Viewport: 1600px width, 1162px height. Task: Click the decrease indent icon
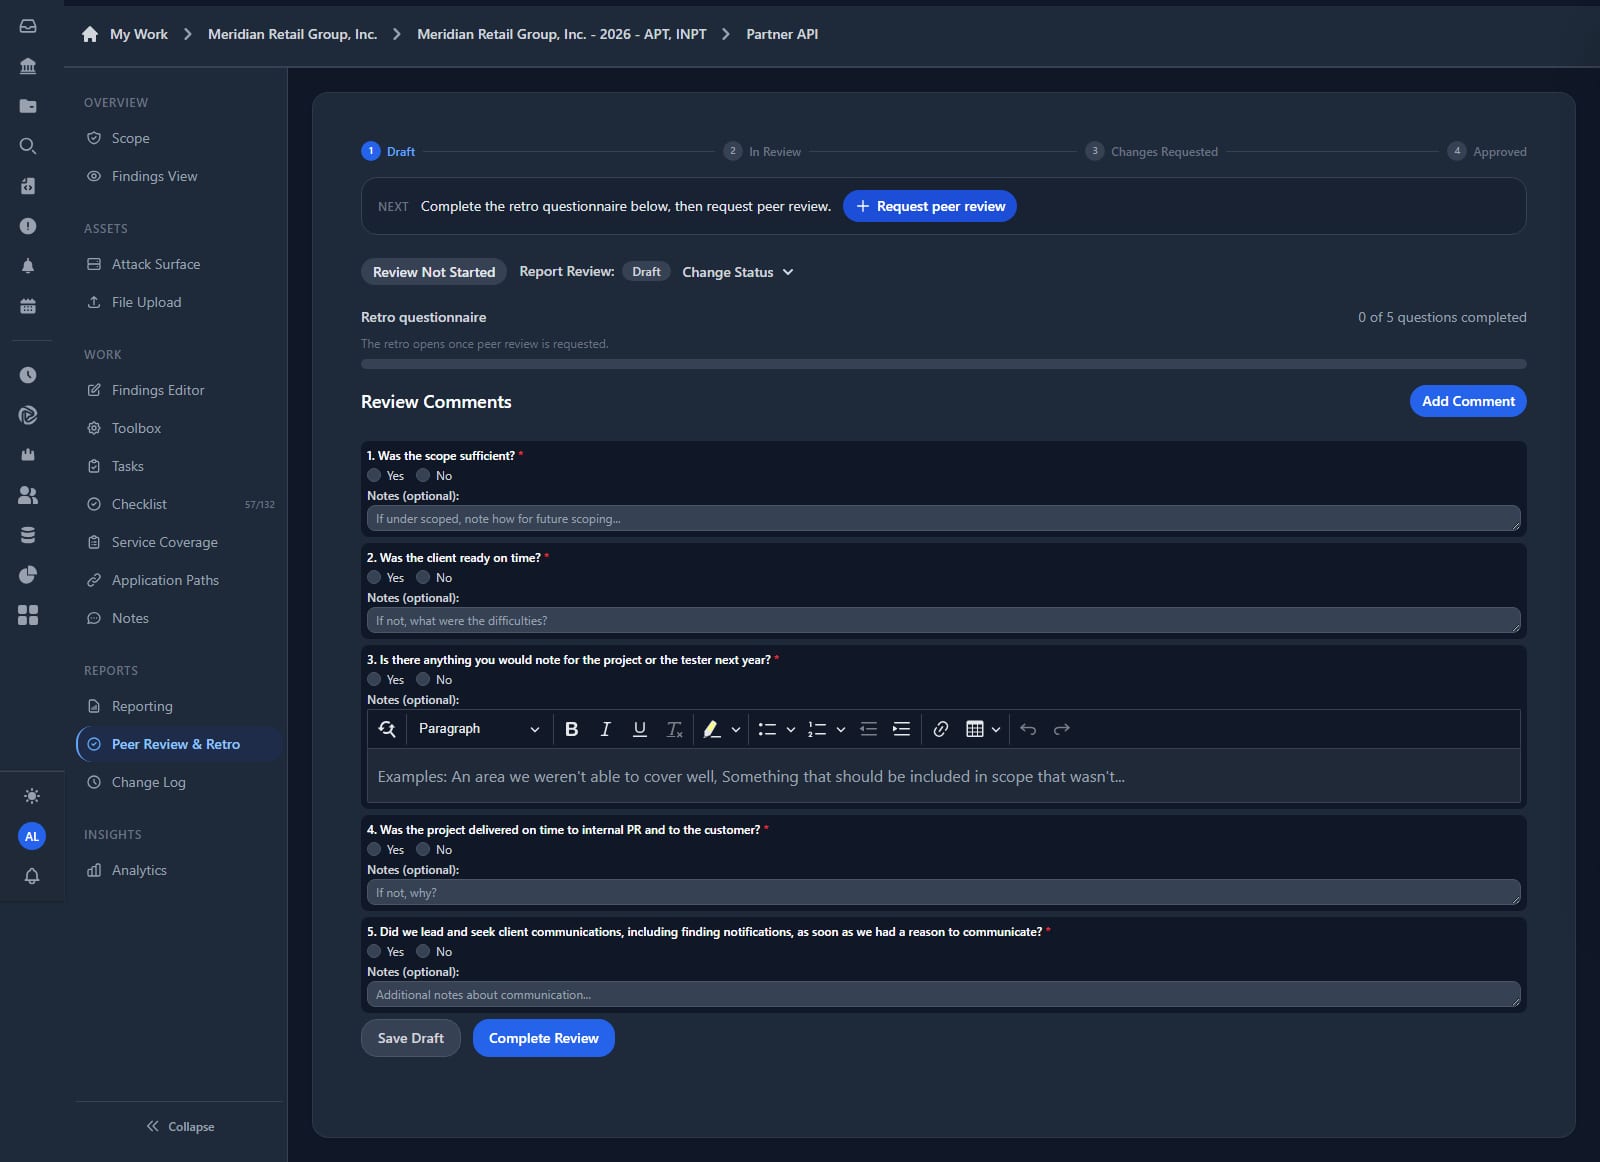868,729
